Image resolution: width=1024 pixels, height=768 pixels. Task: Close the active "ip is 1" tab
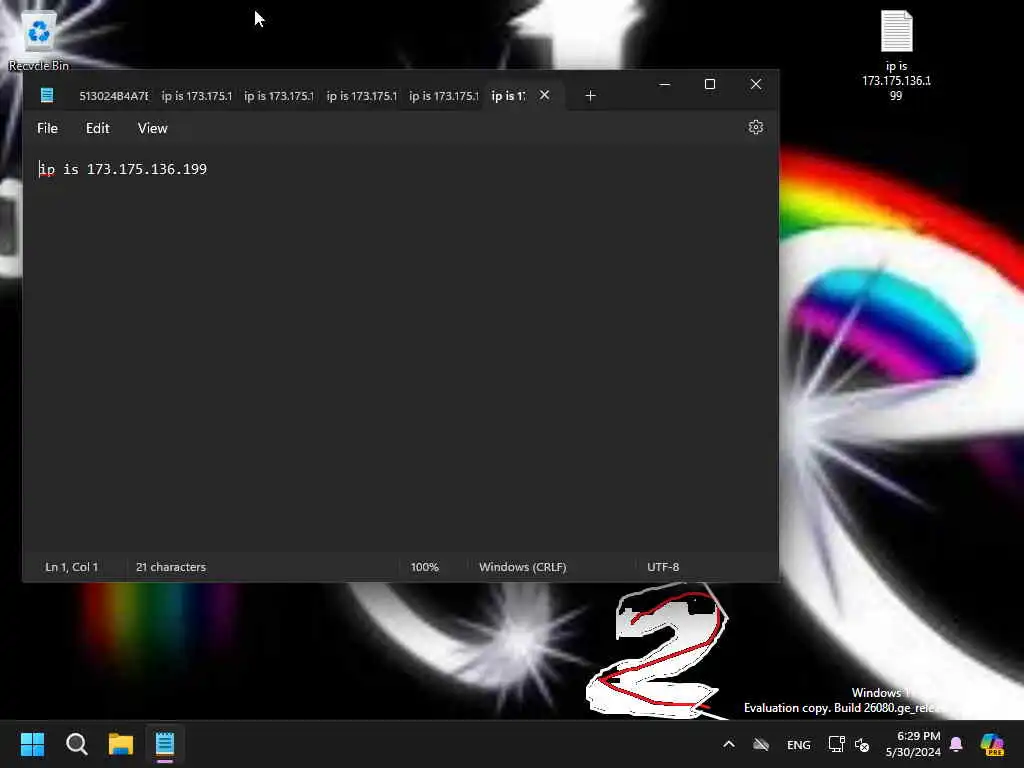(x=544, y=95)
